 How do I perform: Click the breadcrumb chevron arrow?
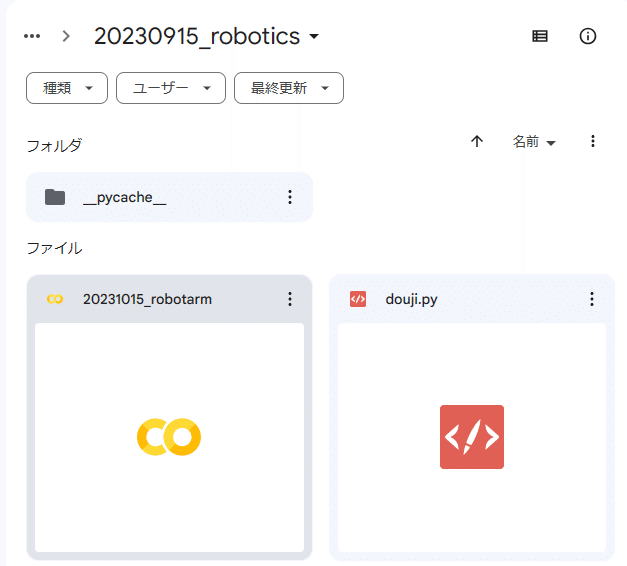click(x=66, y=36)
